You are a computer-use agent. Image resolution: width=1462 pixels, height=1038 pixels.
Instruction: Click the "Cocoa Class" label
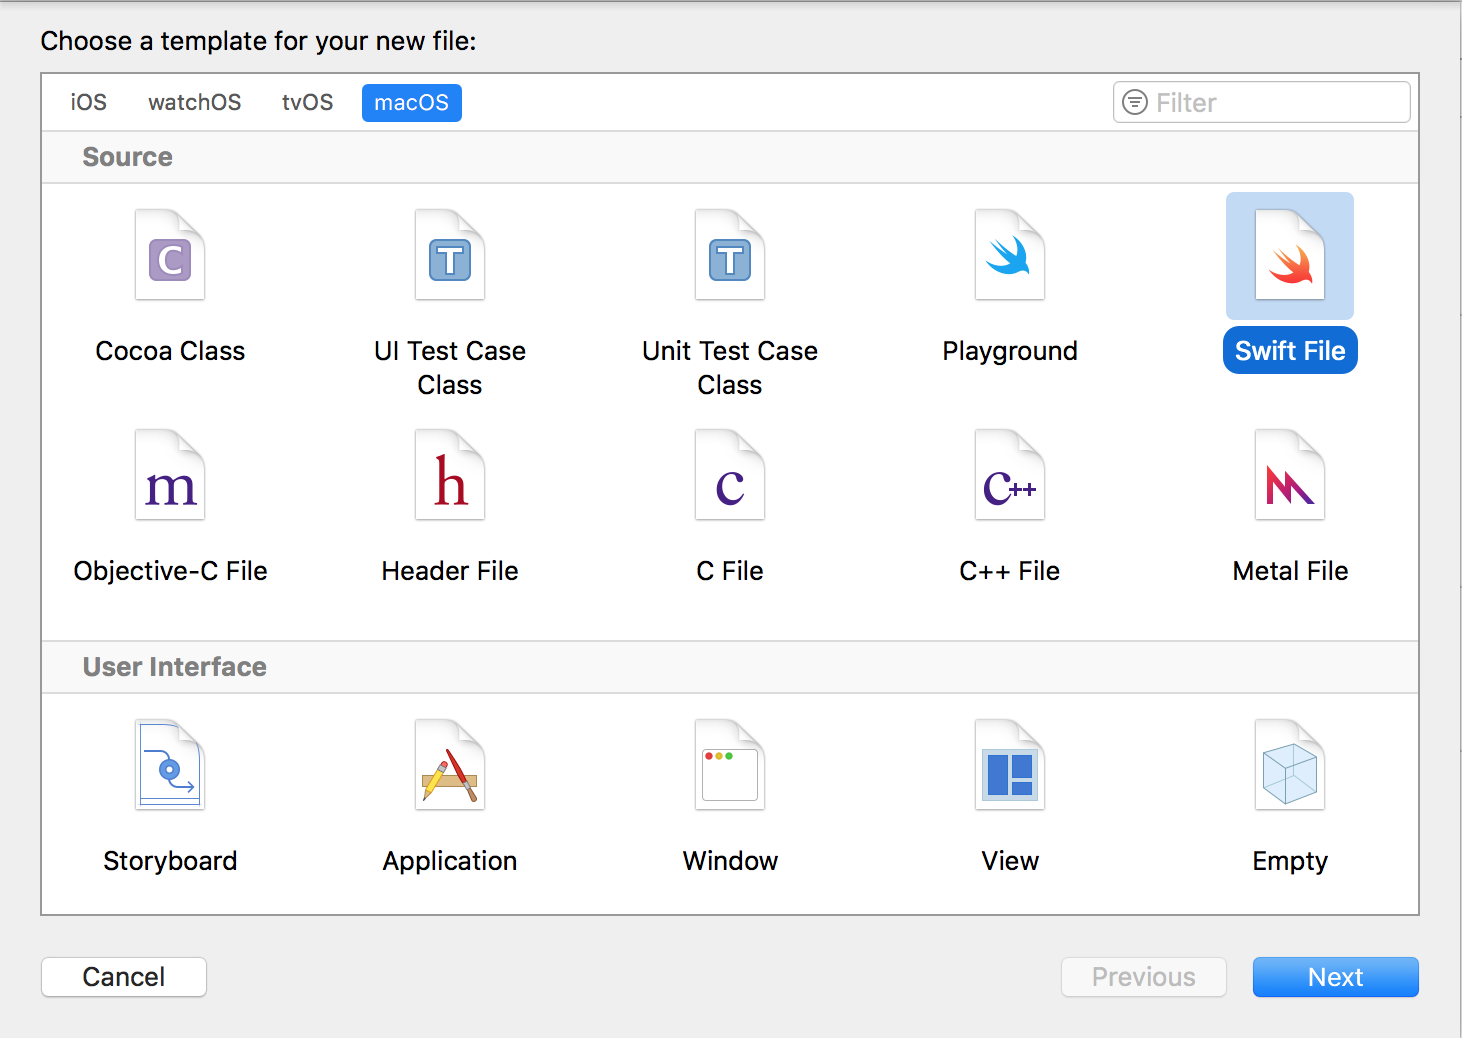click(x=170, y=351)
